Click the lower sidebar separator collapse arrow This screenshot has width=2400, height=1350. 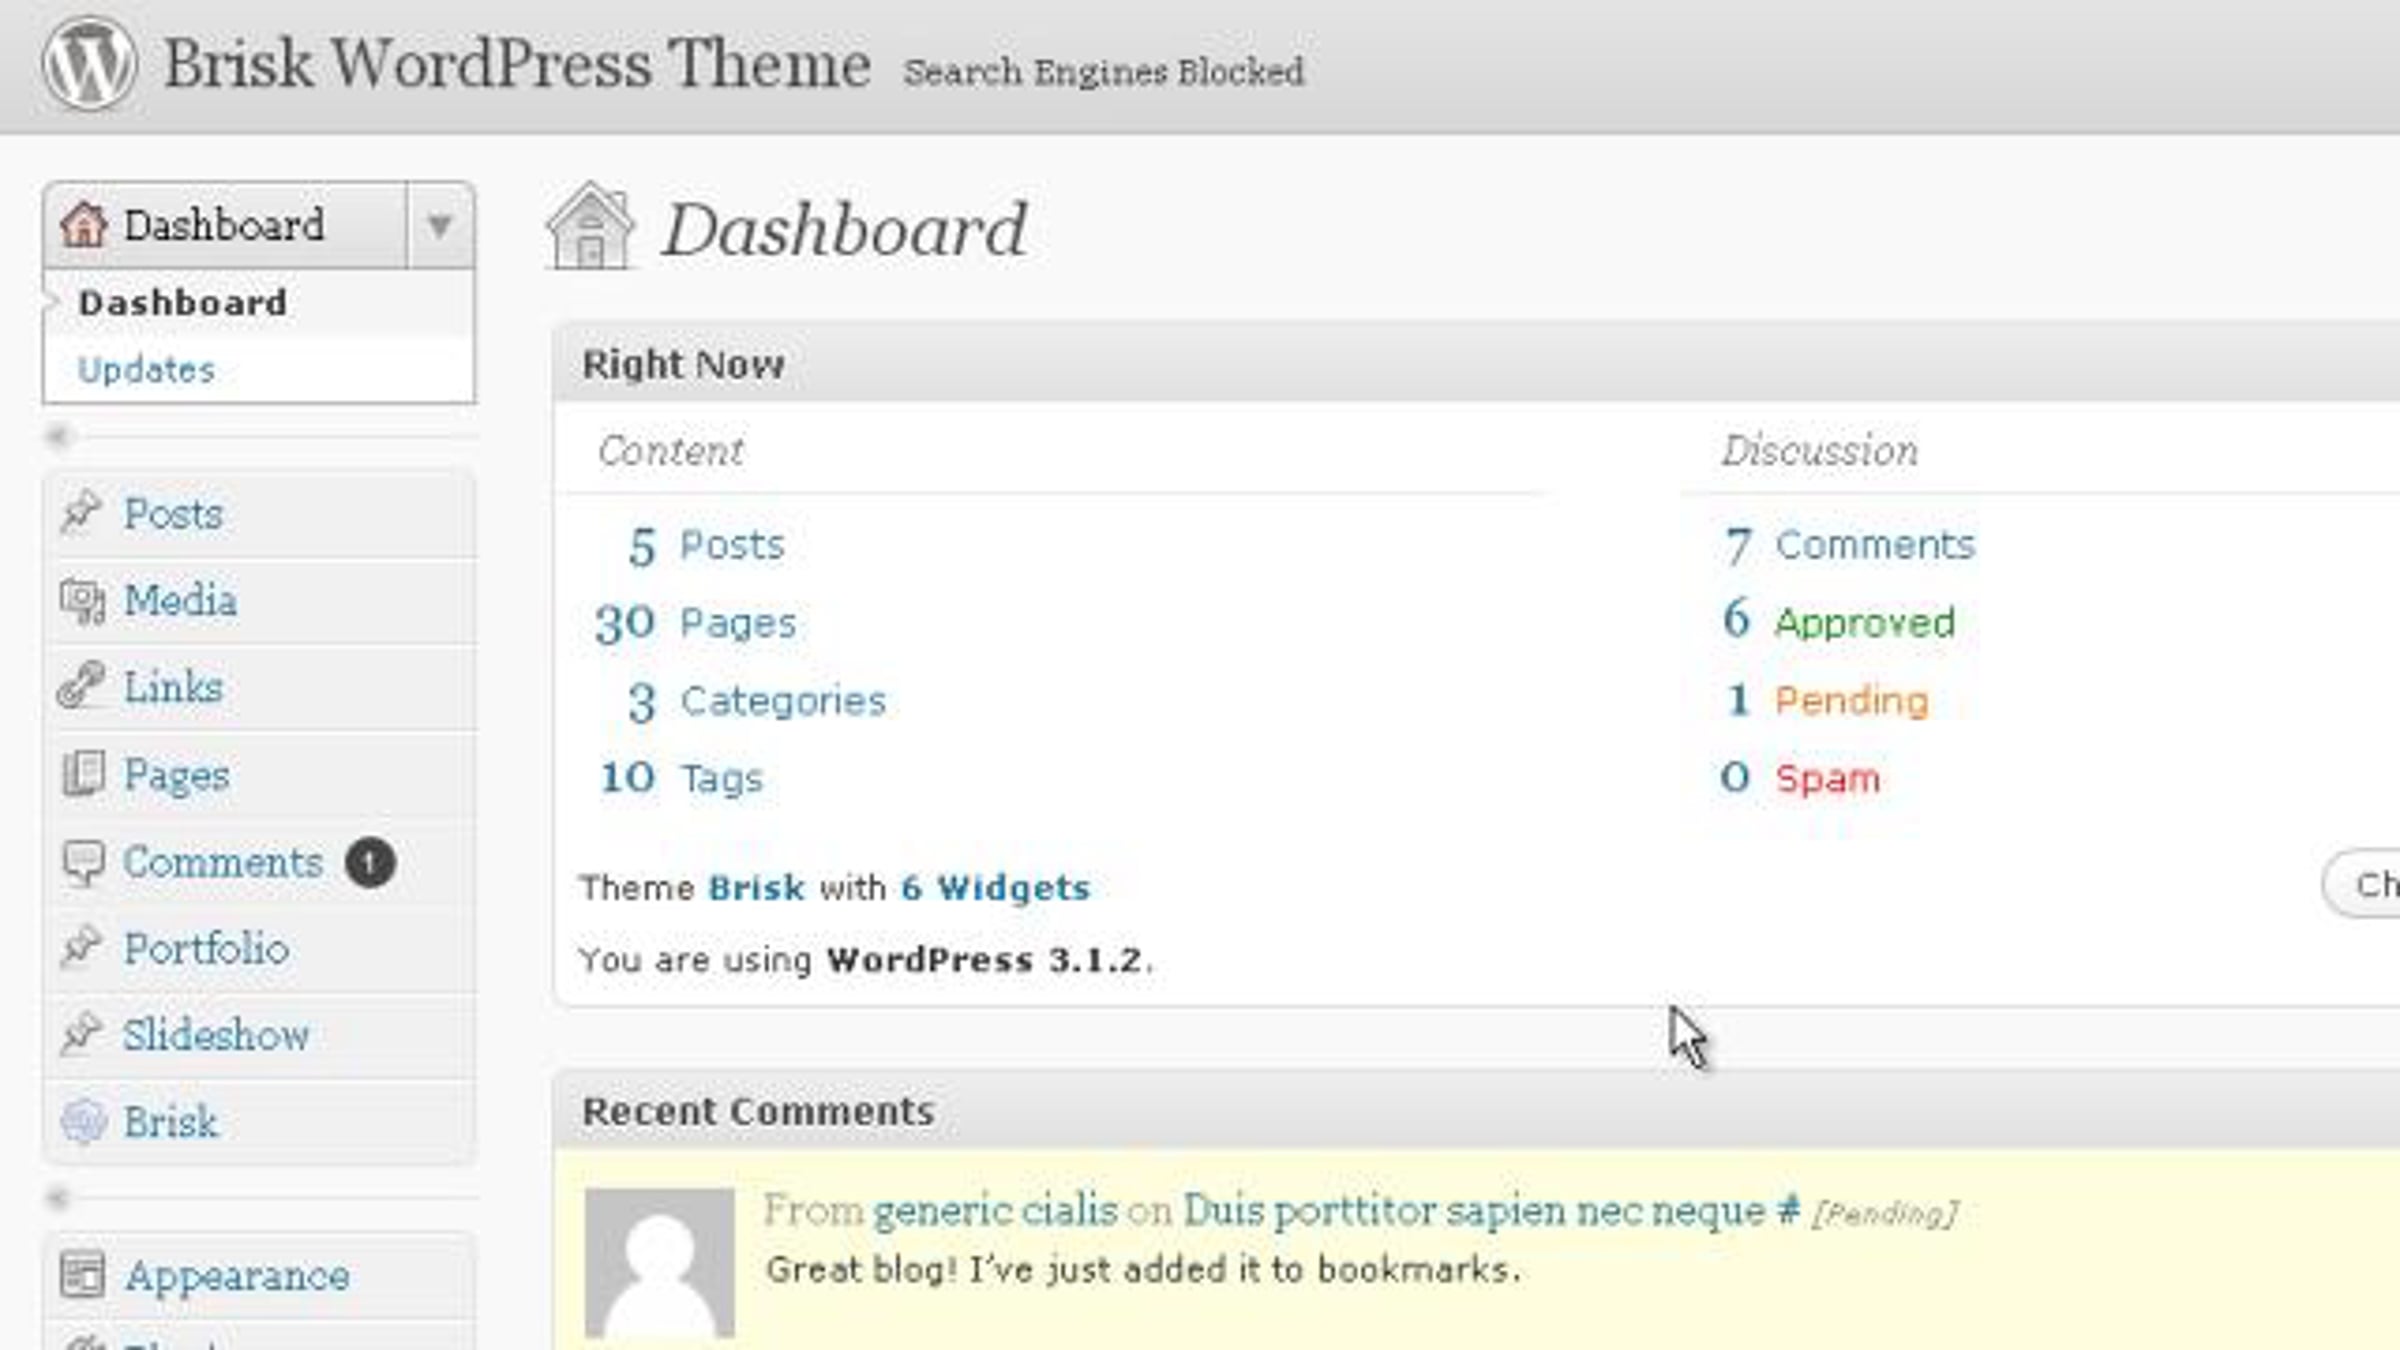pyautogui.click(x=58, y=1197)
